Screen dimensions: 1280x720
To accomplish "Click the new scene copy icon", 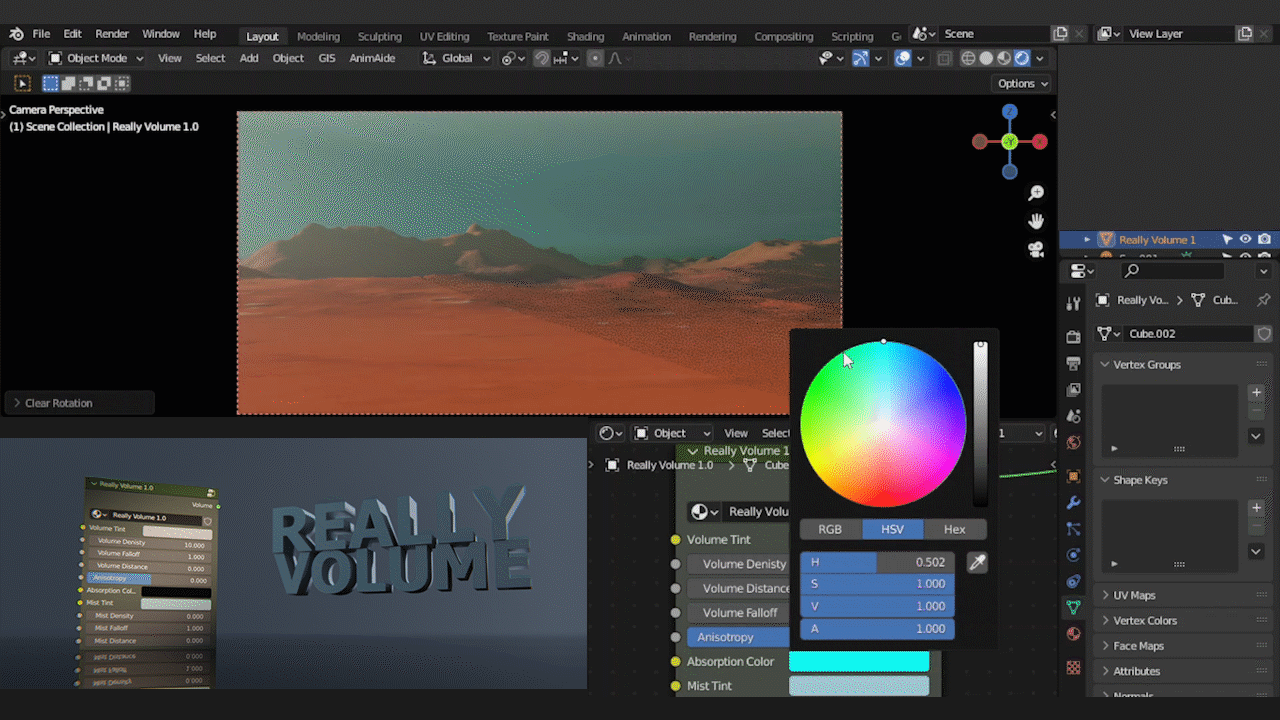I will 1060,34.
